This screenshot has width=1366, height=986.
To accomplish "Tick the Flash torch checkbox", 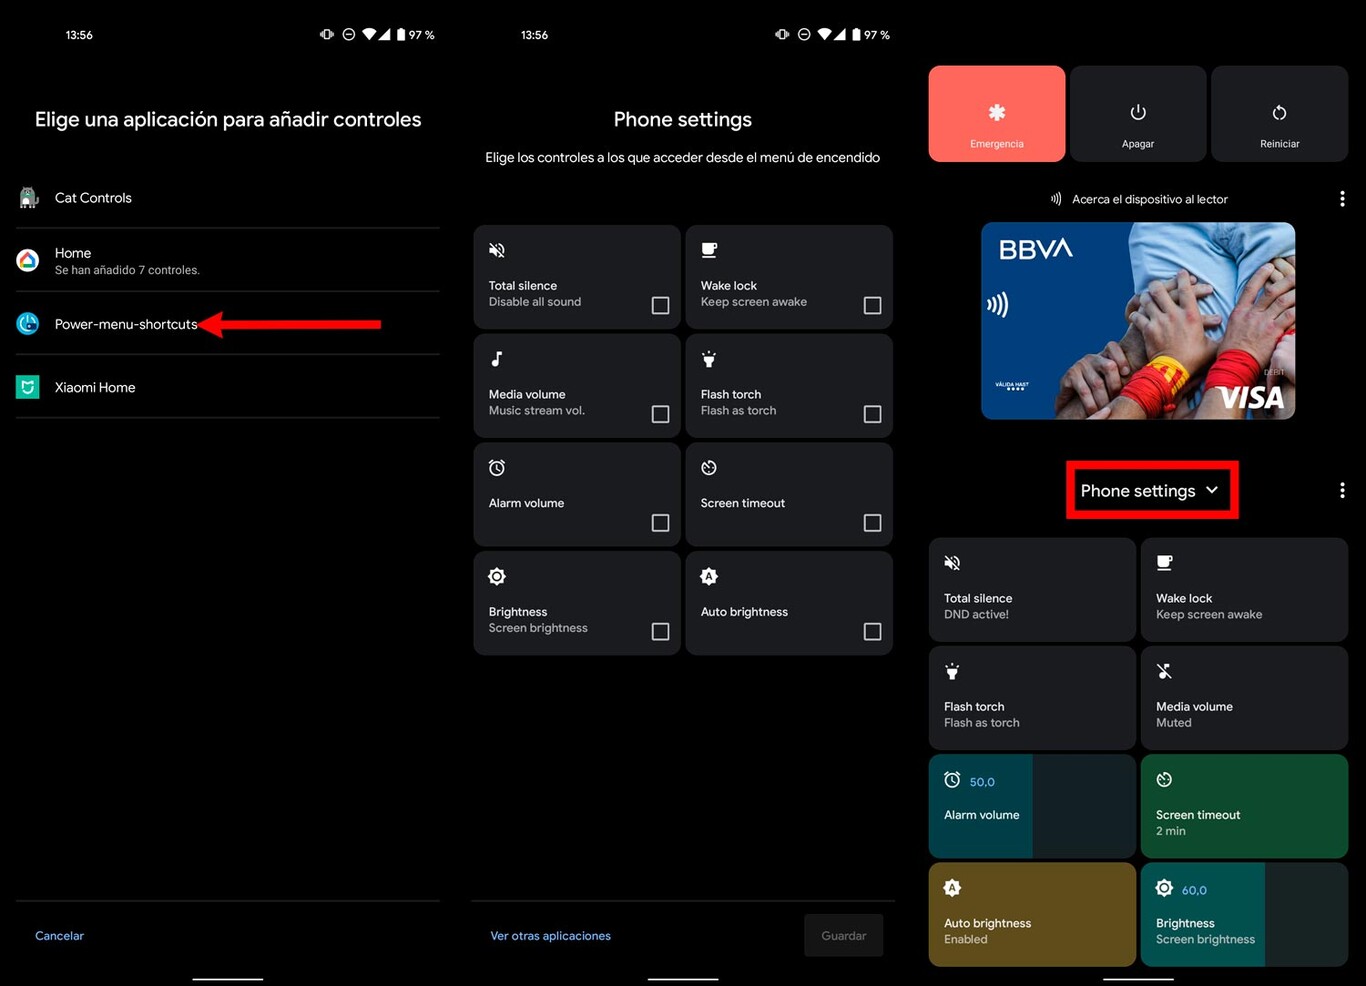I will (872, 414).
